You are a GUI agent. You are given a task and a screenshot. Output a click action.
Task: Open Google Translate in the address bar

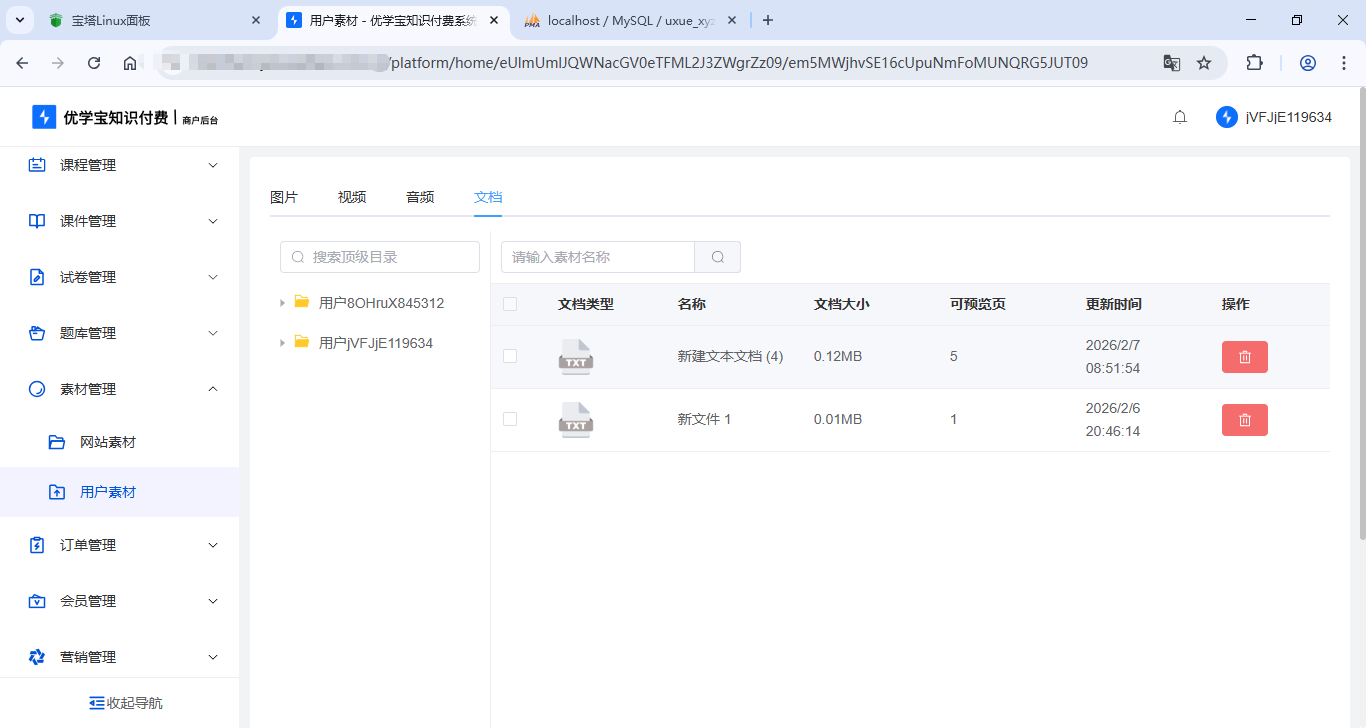[x=1171, y=62]
